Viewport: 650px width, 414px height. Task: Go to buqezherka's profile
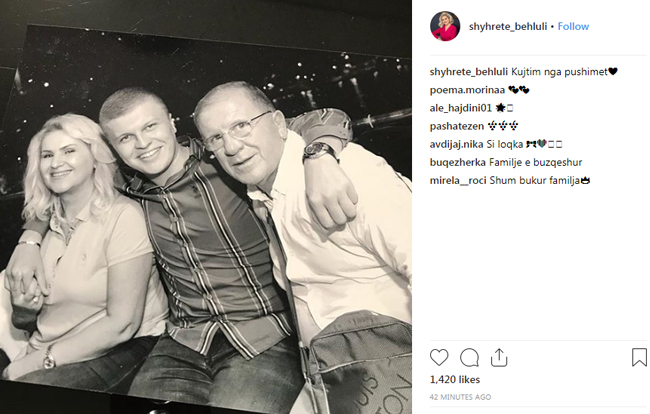[x=458, y=162]
